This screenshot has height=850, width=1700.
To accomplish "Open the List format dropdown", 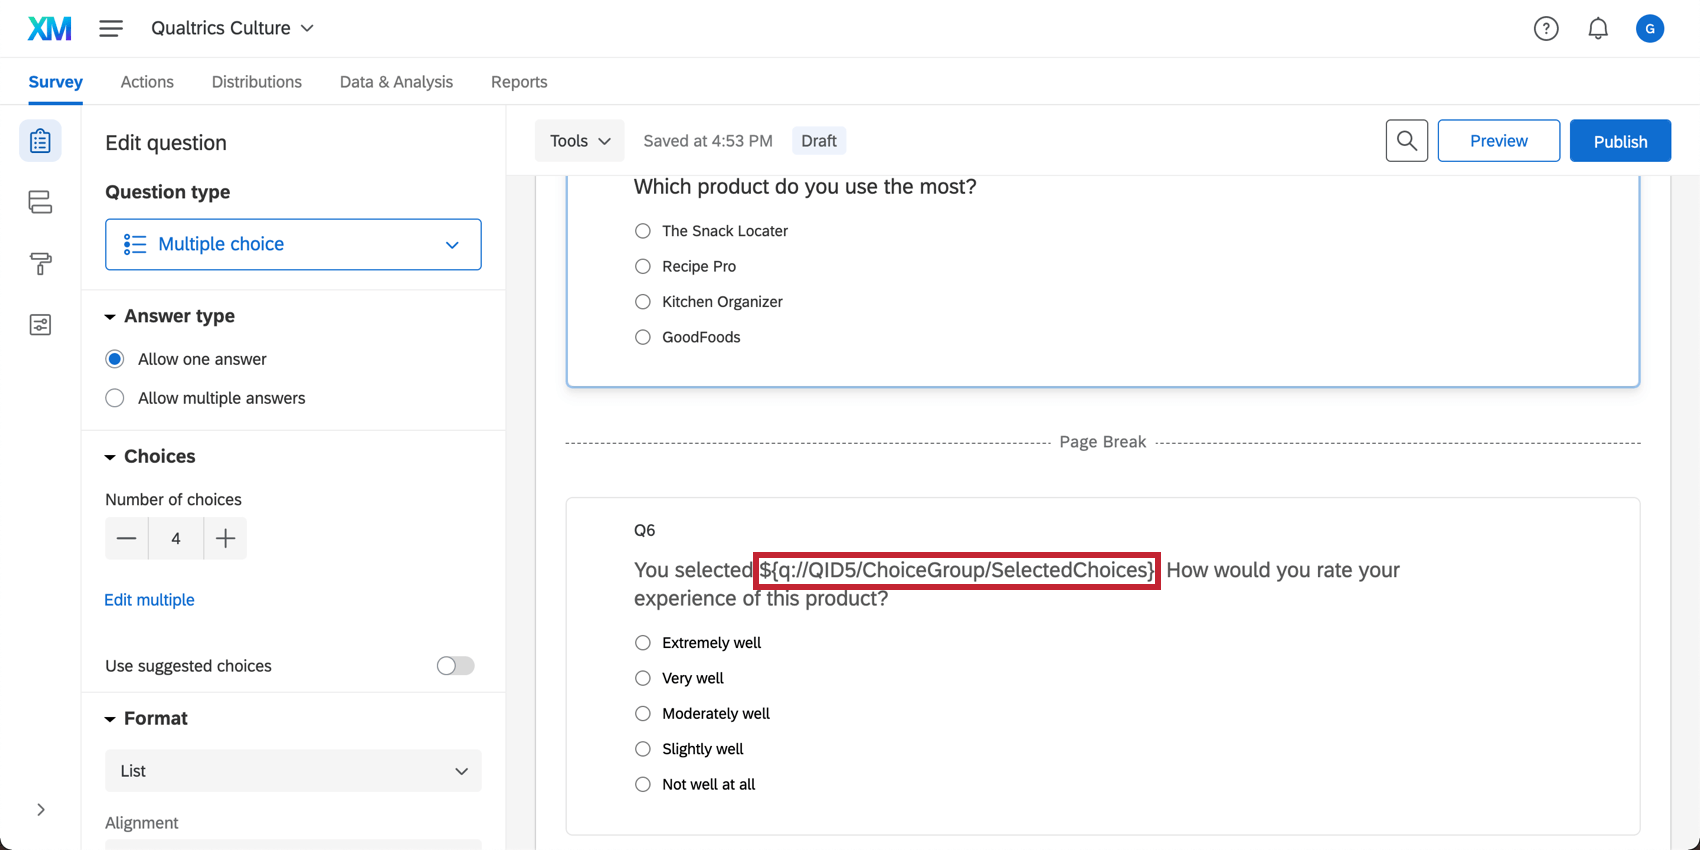I will [x=293, y=771].
